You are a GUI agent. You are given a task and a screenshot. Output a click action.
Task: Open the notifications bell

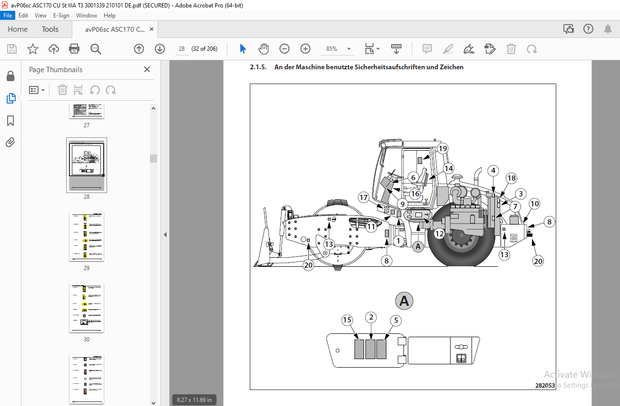[x=608, y=29]
